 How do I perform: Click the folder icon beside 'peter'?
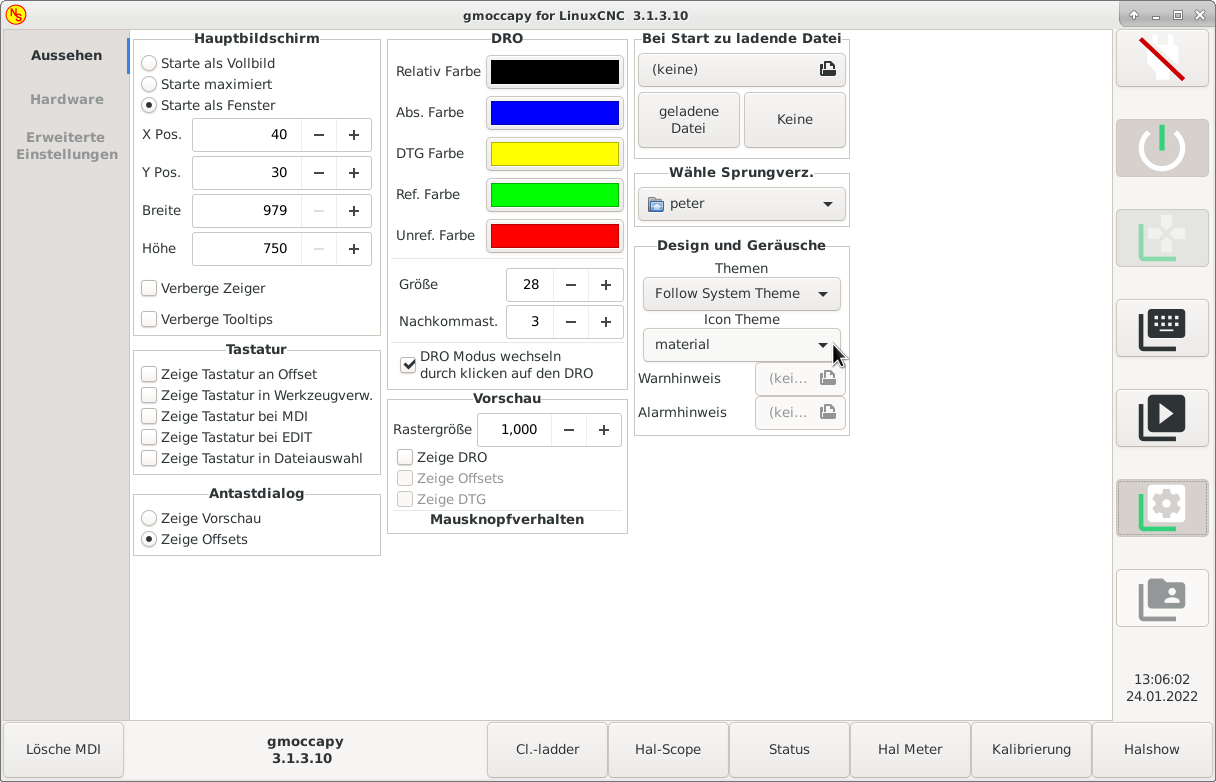click(x=656, y=204)
